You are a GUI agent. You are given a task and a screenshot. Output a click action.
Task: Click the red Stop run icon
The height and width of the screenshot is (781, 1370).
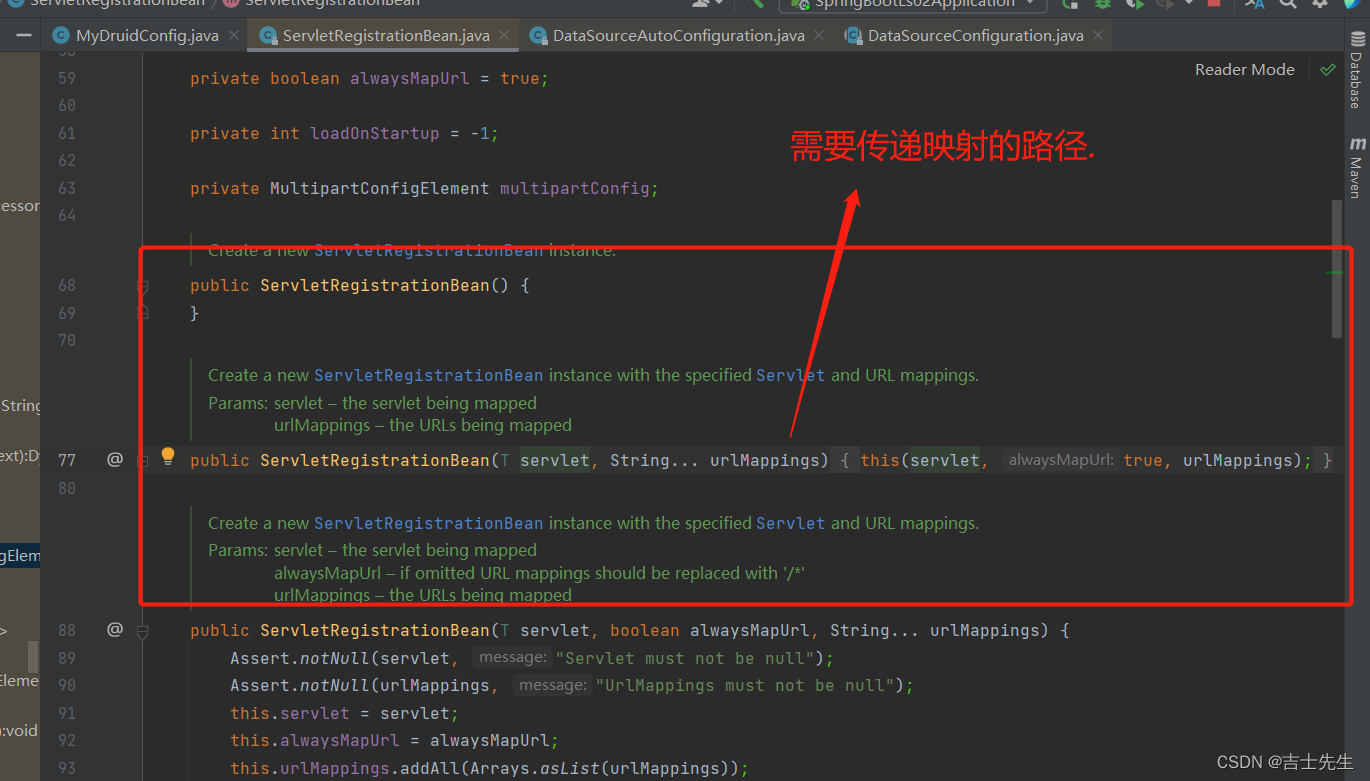pyautogui.click(x=1214, y=4)
